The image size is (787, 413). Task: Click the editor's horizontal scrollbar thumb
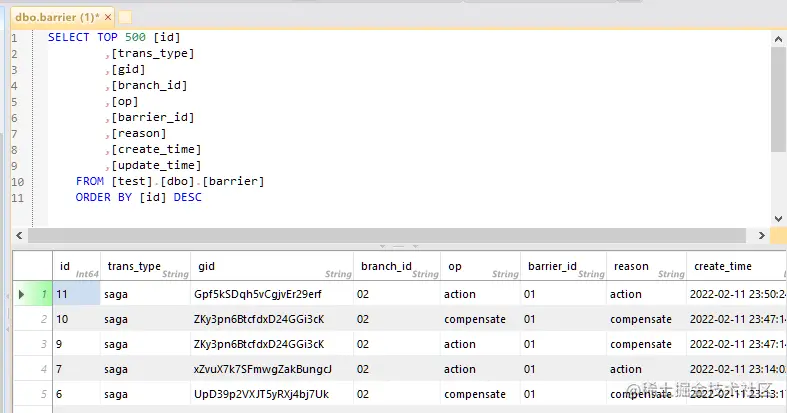(387, 235)
